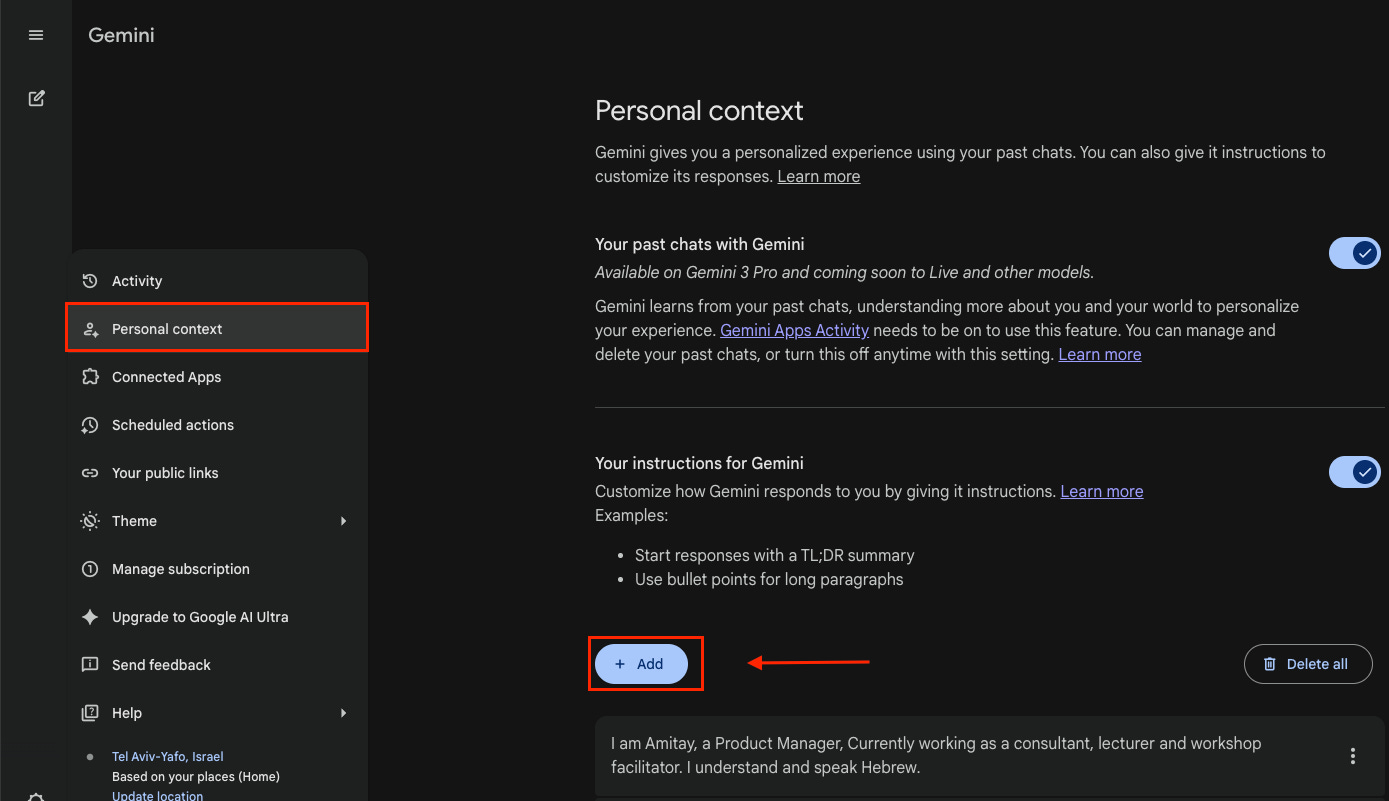Click the Personal context person icon

(90, 329)
